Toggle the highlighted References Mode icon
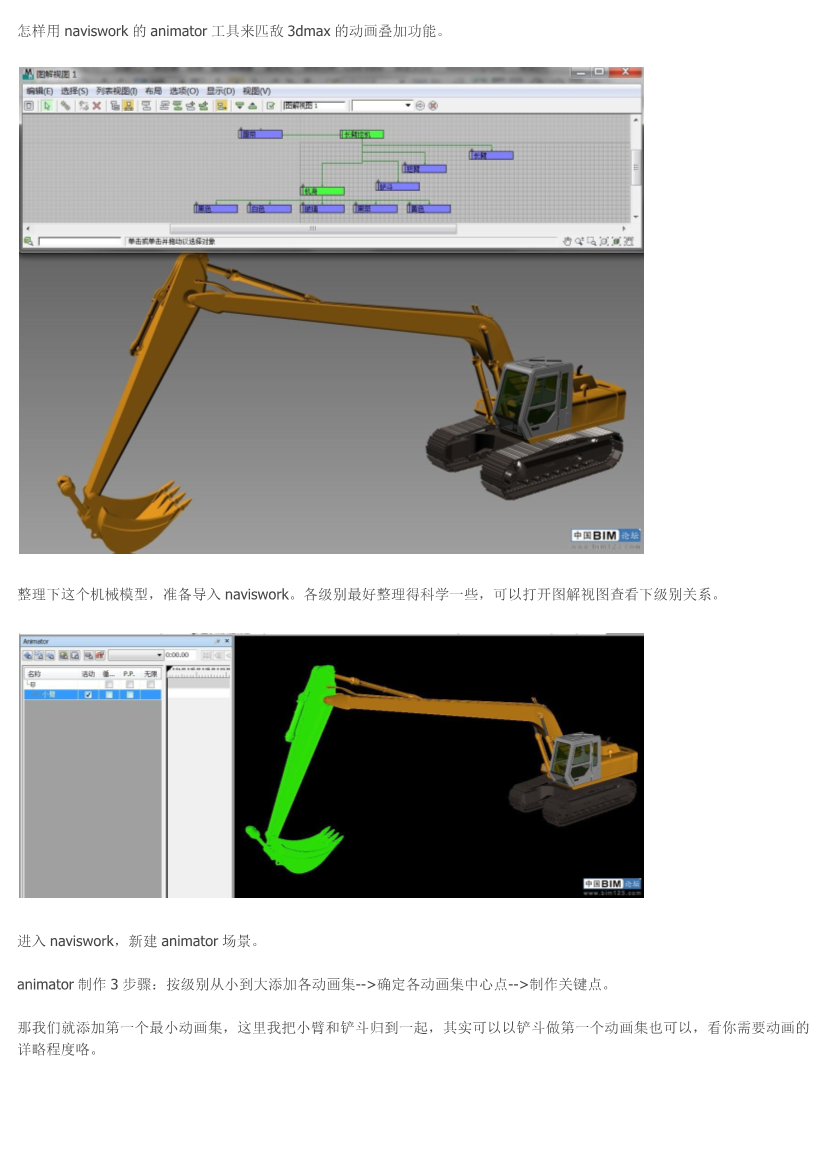Viewport: 826px width, 1169px height. click(x=127, y=105)
